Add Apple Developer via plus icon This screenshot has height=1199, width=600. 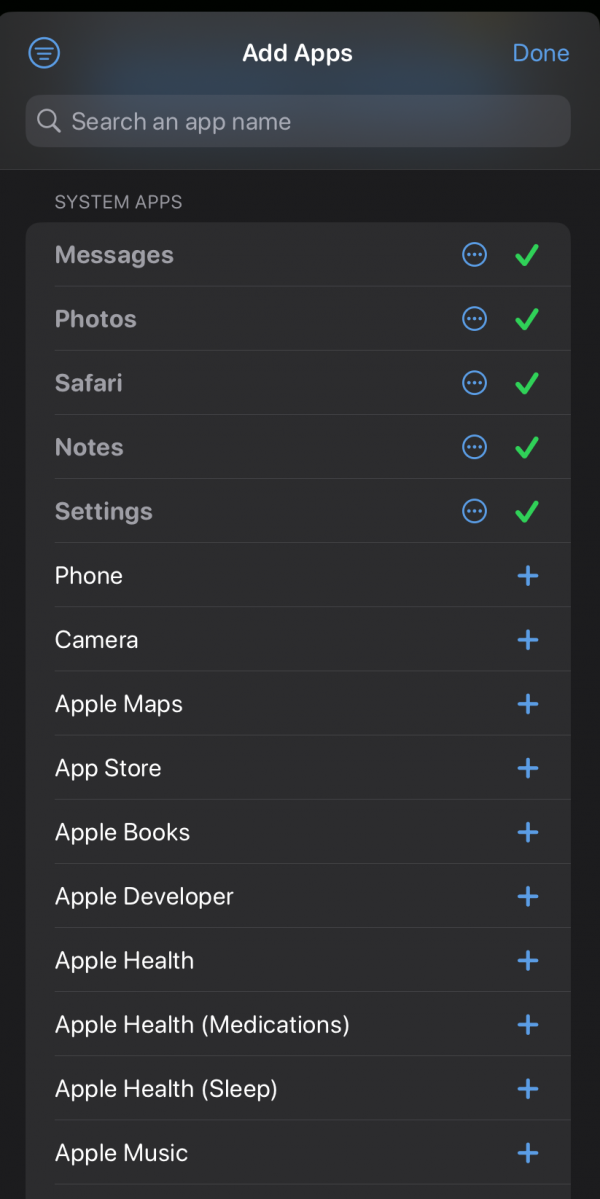527,896
